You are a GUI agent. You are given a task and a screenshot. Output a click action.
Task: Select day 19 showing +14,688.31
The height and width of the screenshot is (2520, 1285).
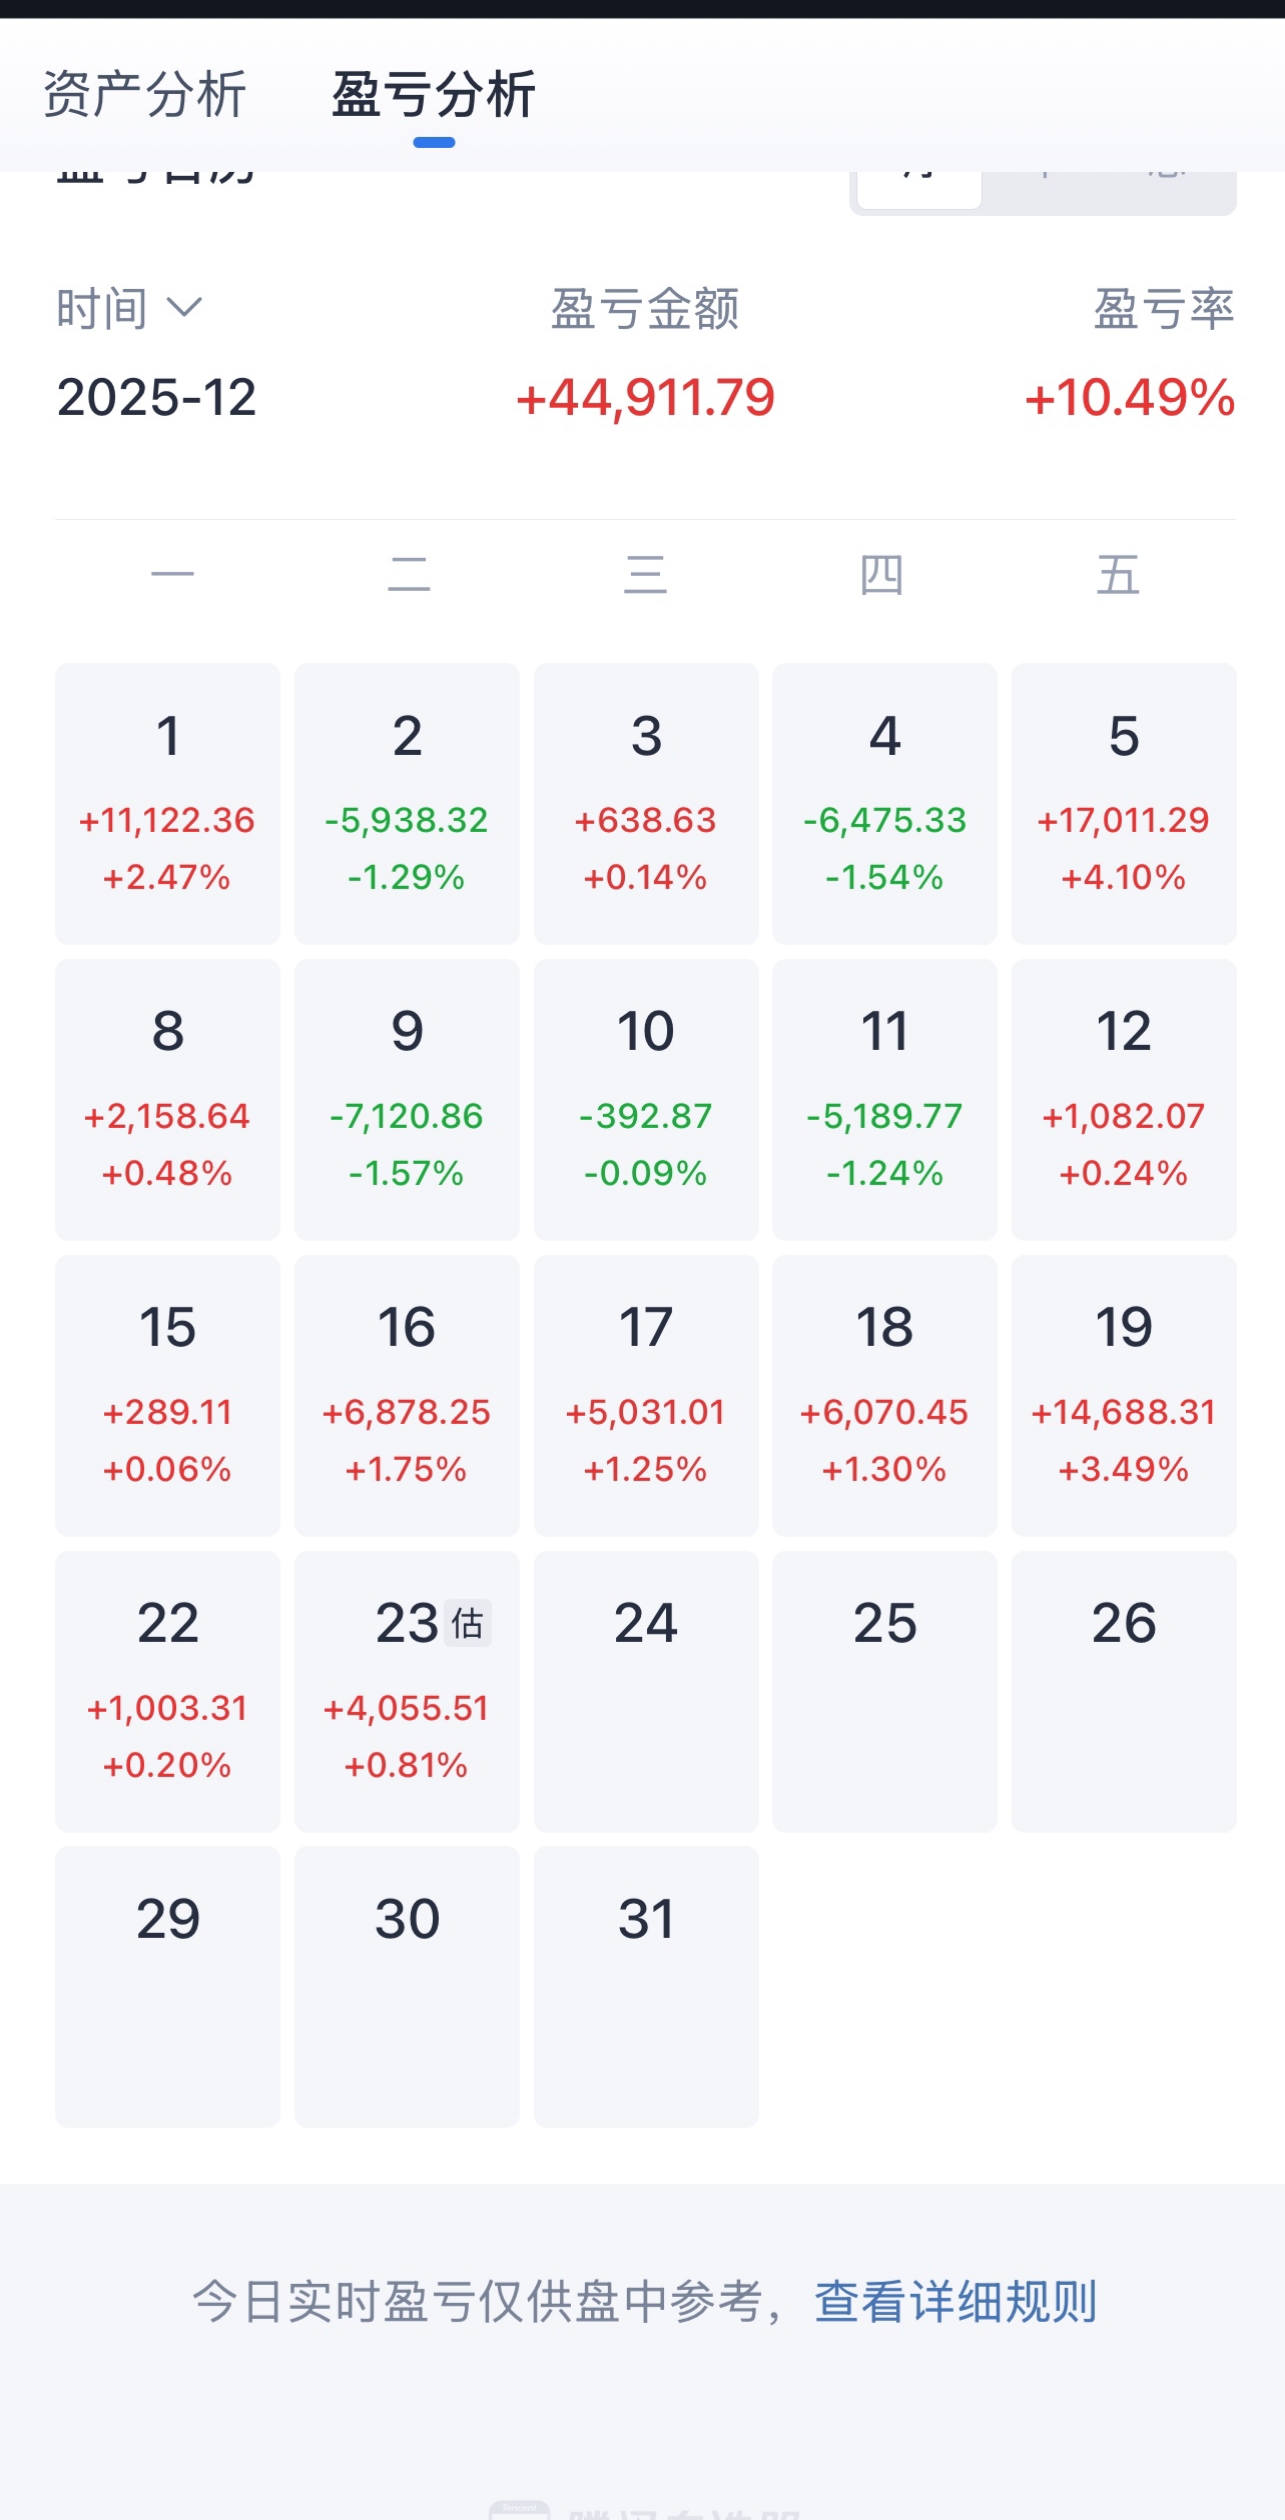click(1124, 1395)
